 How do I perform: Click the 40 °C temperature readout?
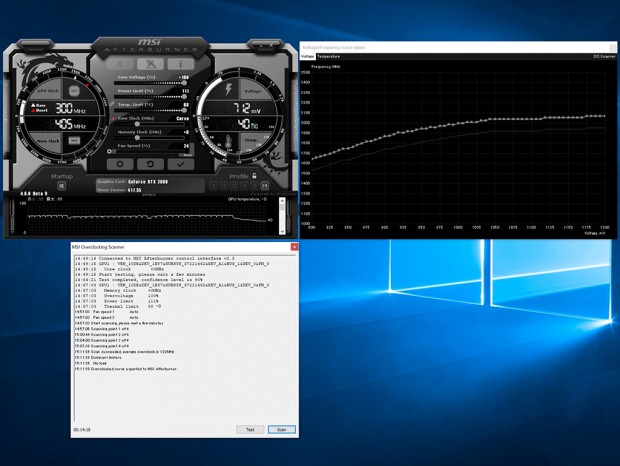[248, 124]
